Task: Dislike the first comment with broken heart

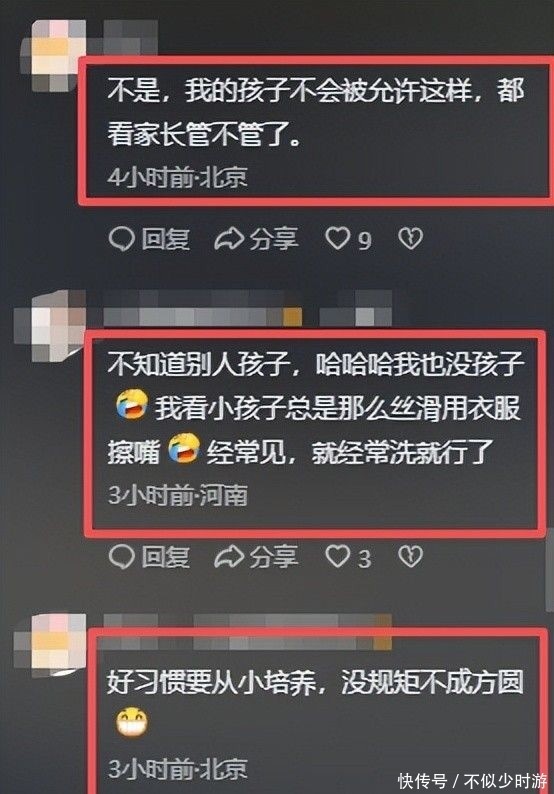Action: (410, 239)
